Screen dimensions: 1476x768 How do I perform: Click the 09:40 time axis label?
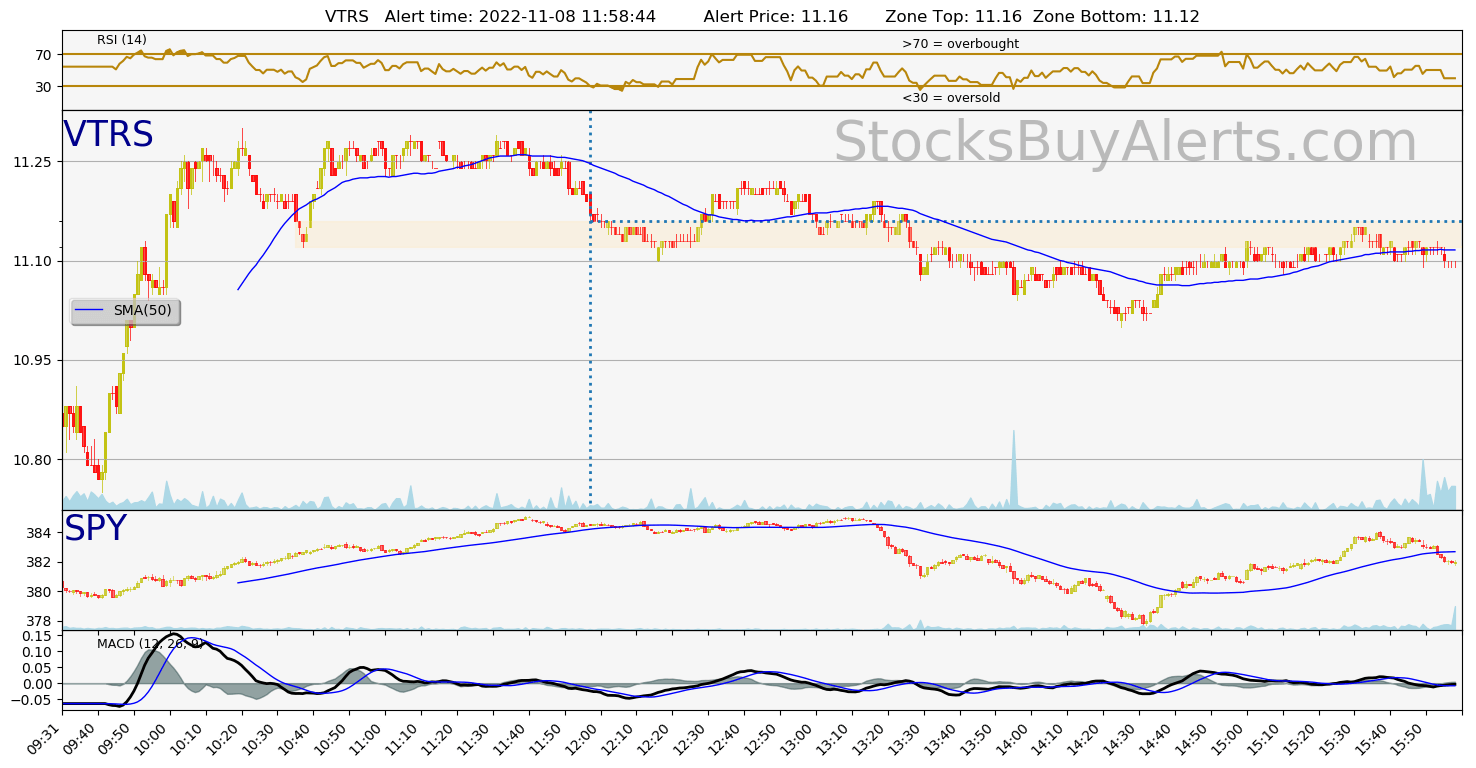[79, 738]
